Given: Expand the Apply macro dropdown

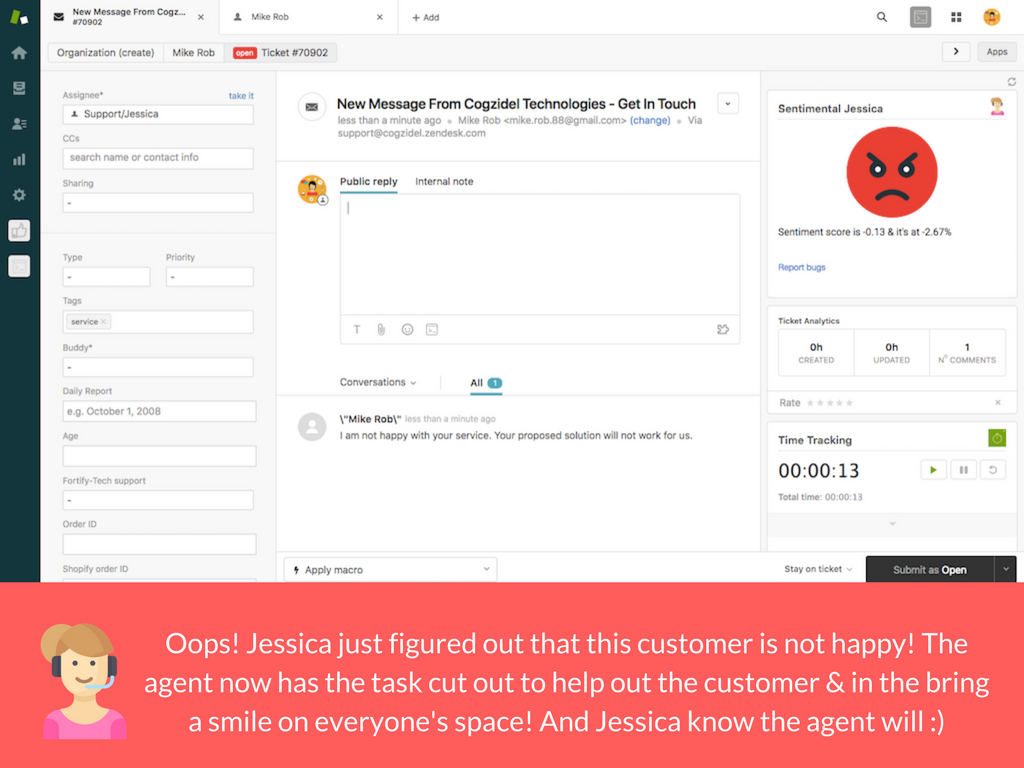Looking at the screenshot, I should [390, 569].
